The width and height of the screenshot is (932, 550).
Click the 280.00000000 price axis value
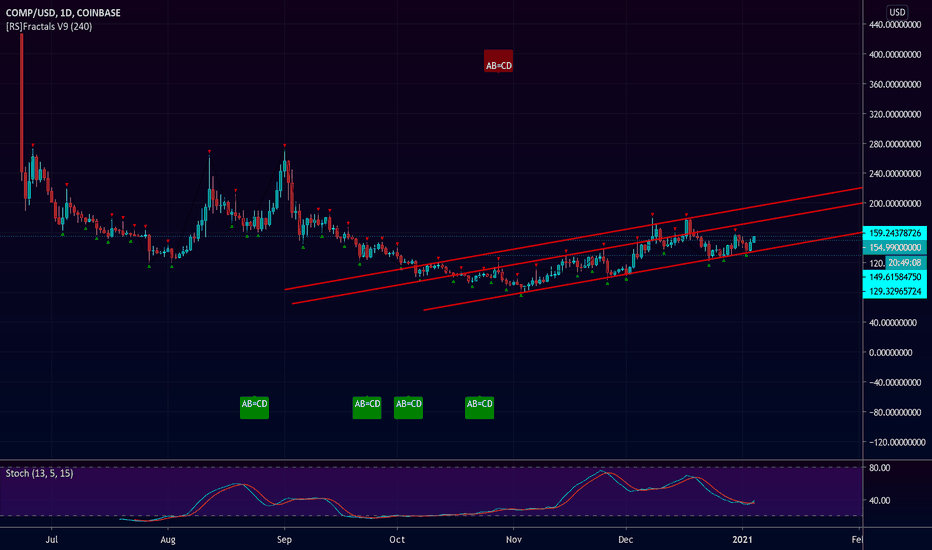pyautogui.click(x=895, y=144)
